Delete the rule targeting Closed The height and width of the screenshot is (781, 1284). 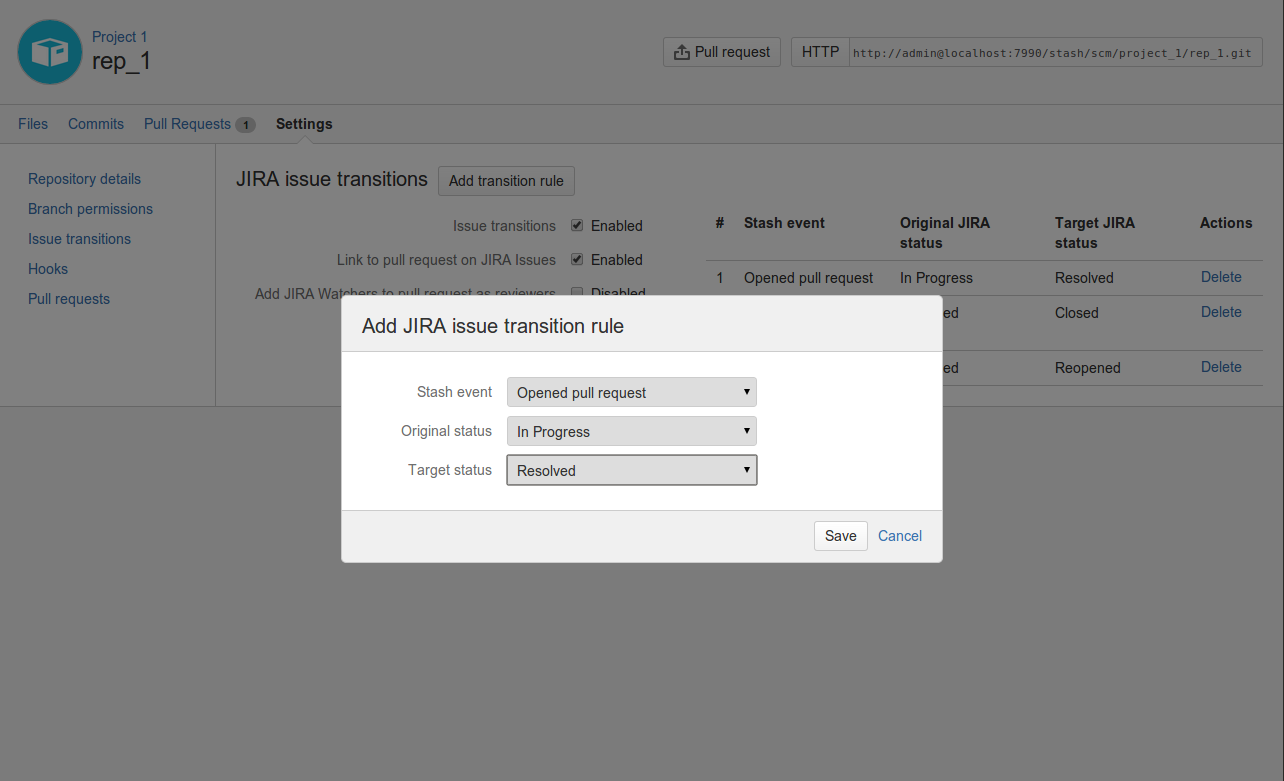tap(1221, 312)
